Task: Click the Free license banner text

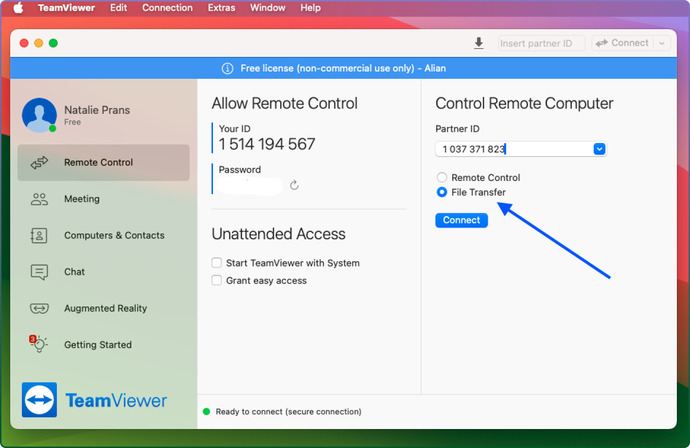Action: point(343,68)
